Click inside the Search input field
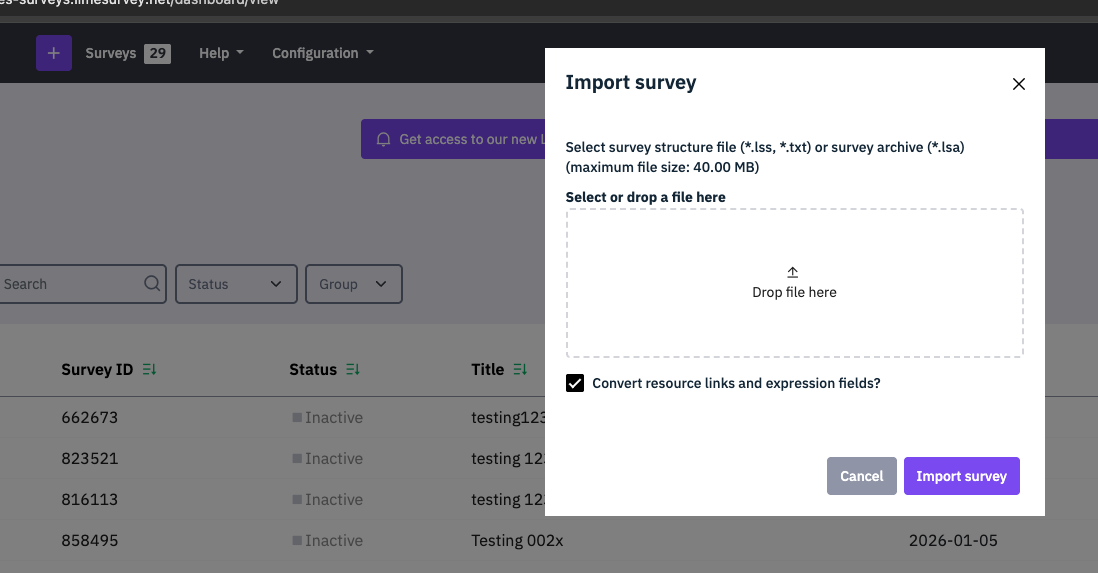Screen dimensions: 1098x573 click(x=70, y=284)
